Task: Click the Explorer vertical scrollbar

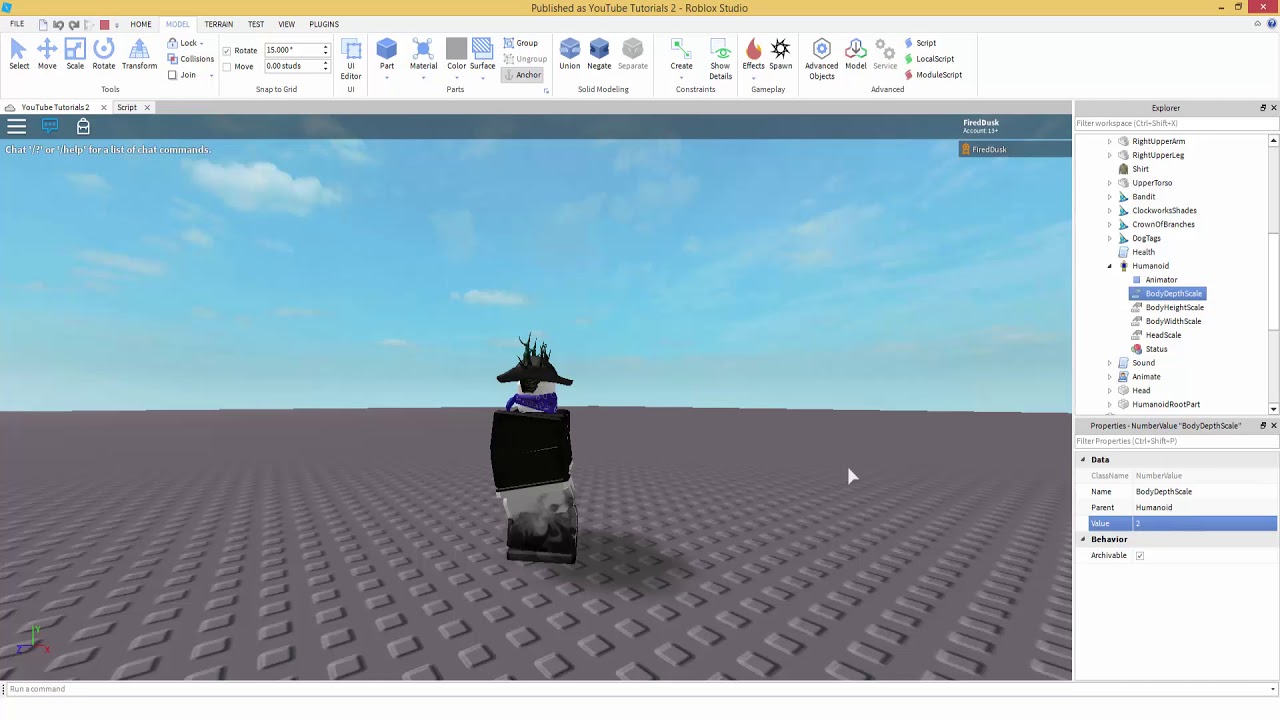Action: pyautogui.click(x=1273, y=280)
